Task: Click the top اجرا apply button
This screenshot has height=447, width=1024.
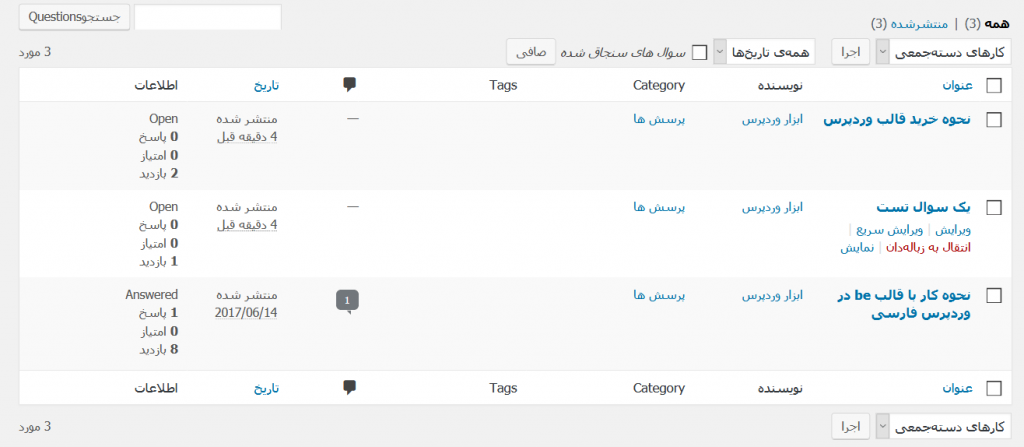Action: (x=850, y=52)
